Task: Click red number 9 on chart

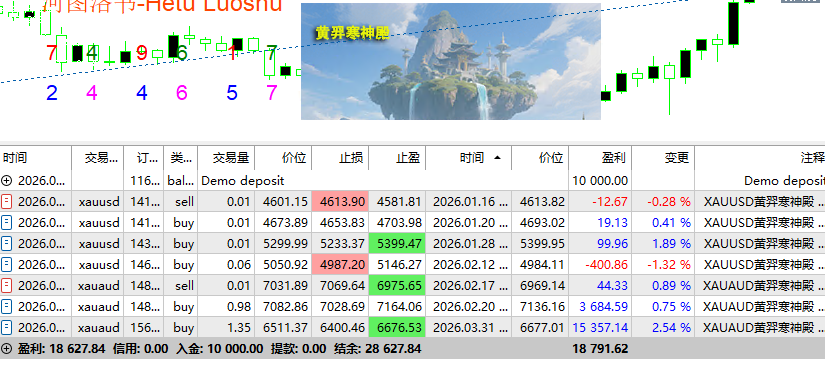Action: (x=142, y=53)
